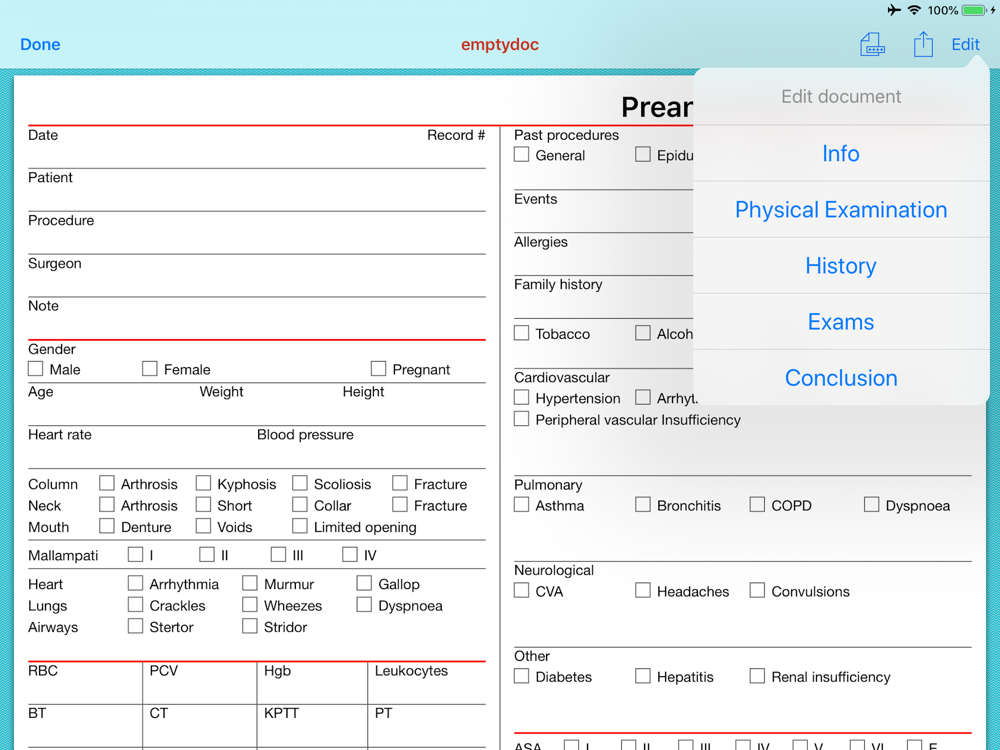Choose History from the Edit menu
Screen dimensions: 1000x750
point(841,266)
